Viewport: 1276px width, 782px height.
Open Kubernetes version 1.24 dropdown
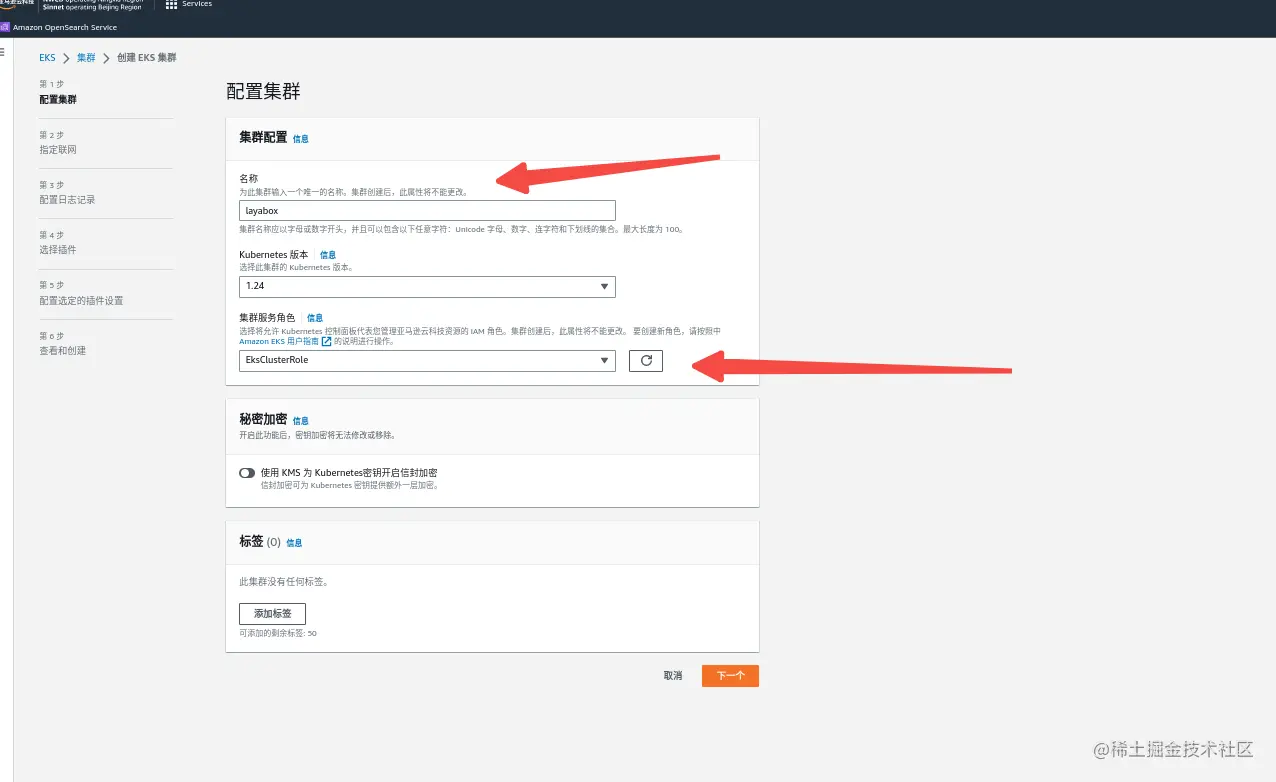click(427, 287)
